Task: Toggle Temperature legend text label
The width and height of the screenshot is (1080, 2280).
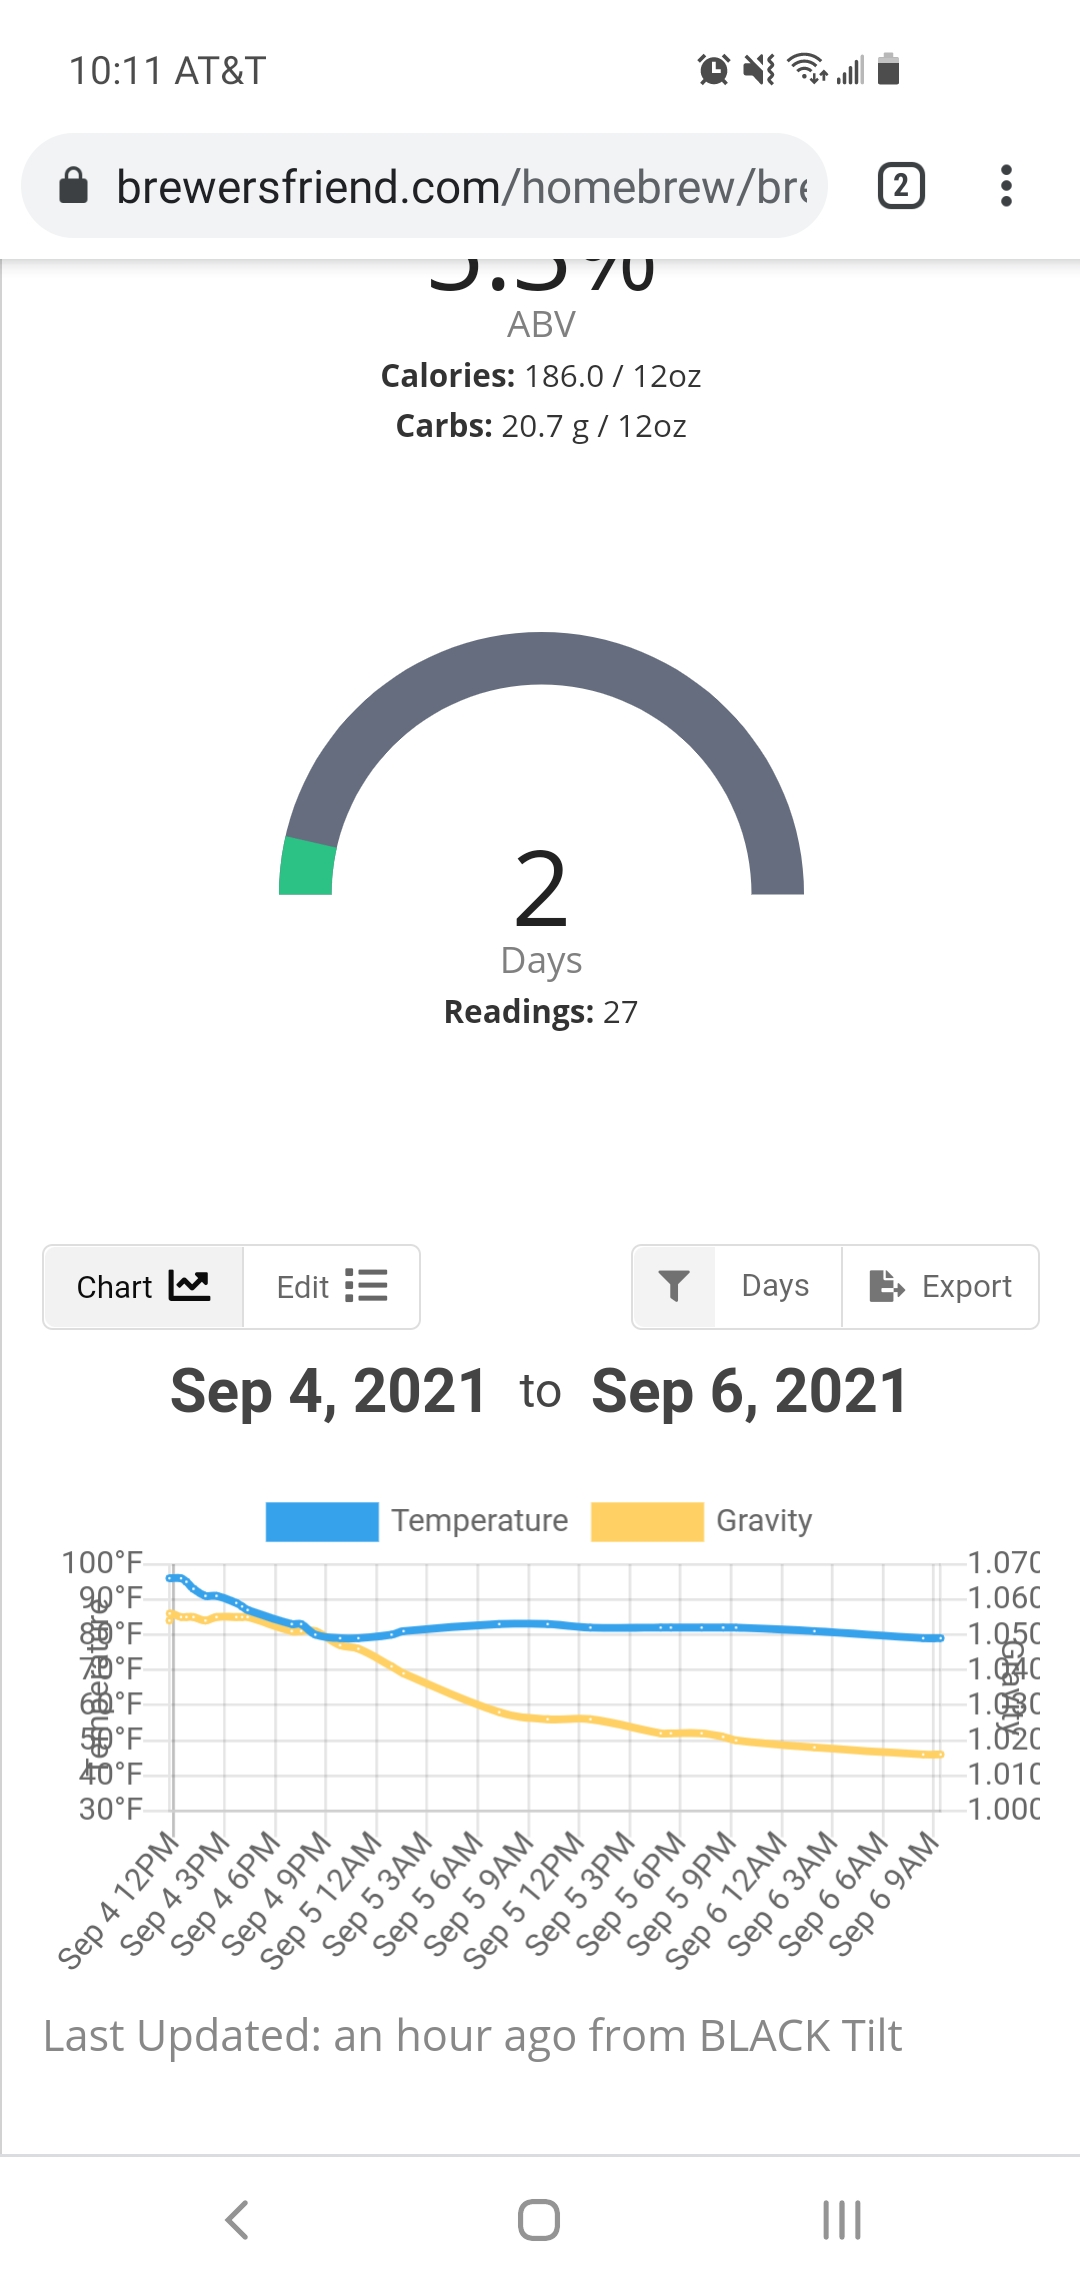Action: [x=479, y=1521]
